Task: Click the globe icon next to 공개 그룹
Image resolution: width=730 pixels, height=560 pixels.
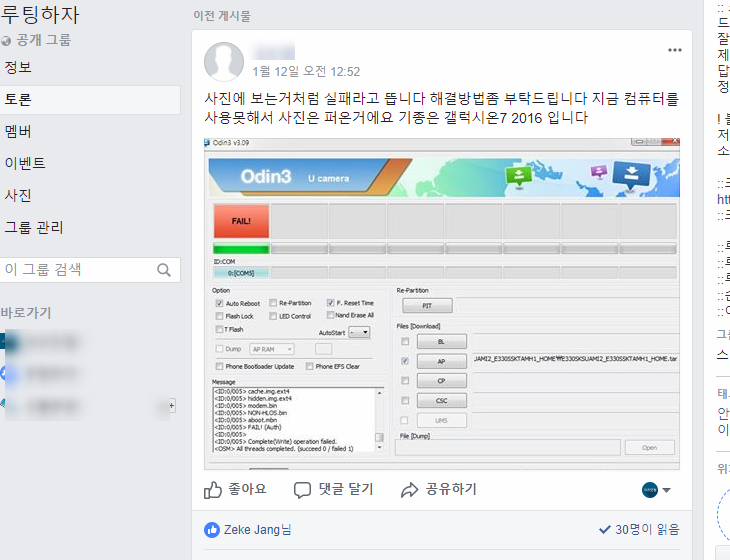Action: (x=7, y=41)
